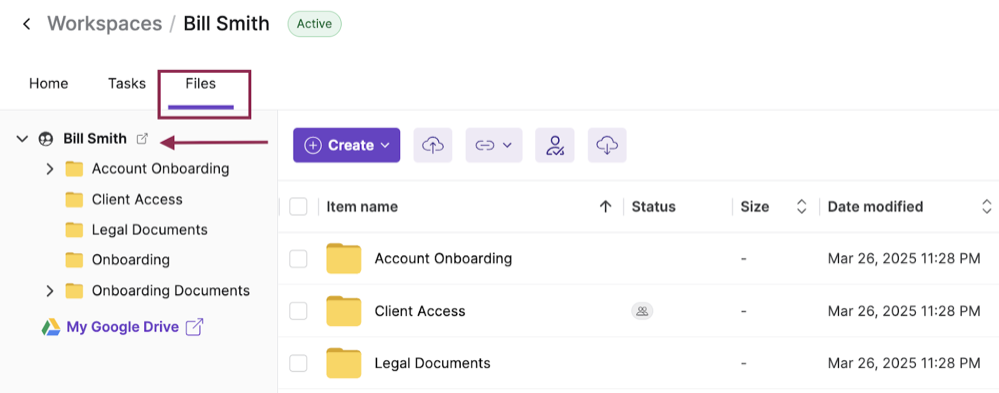
Task: Open the Legal Documents folder in file list
Action: click(x=432, y=363)
